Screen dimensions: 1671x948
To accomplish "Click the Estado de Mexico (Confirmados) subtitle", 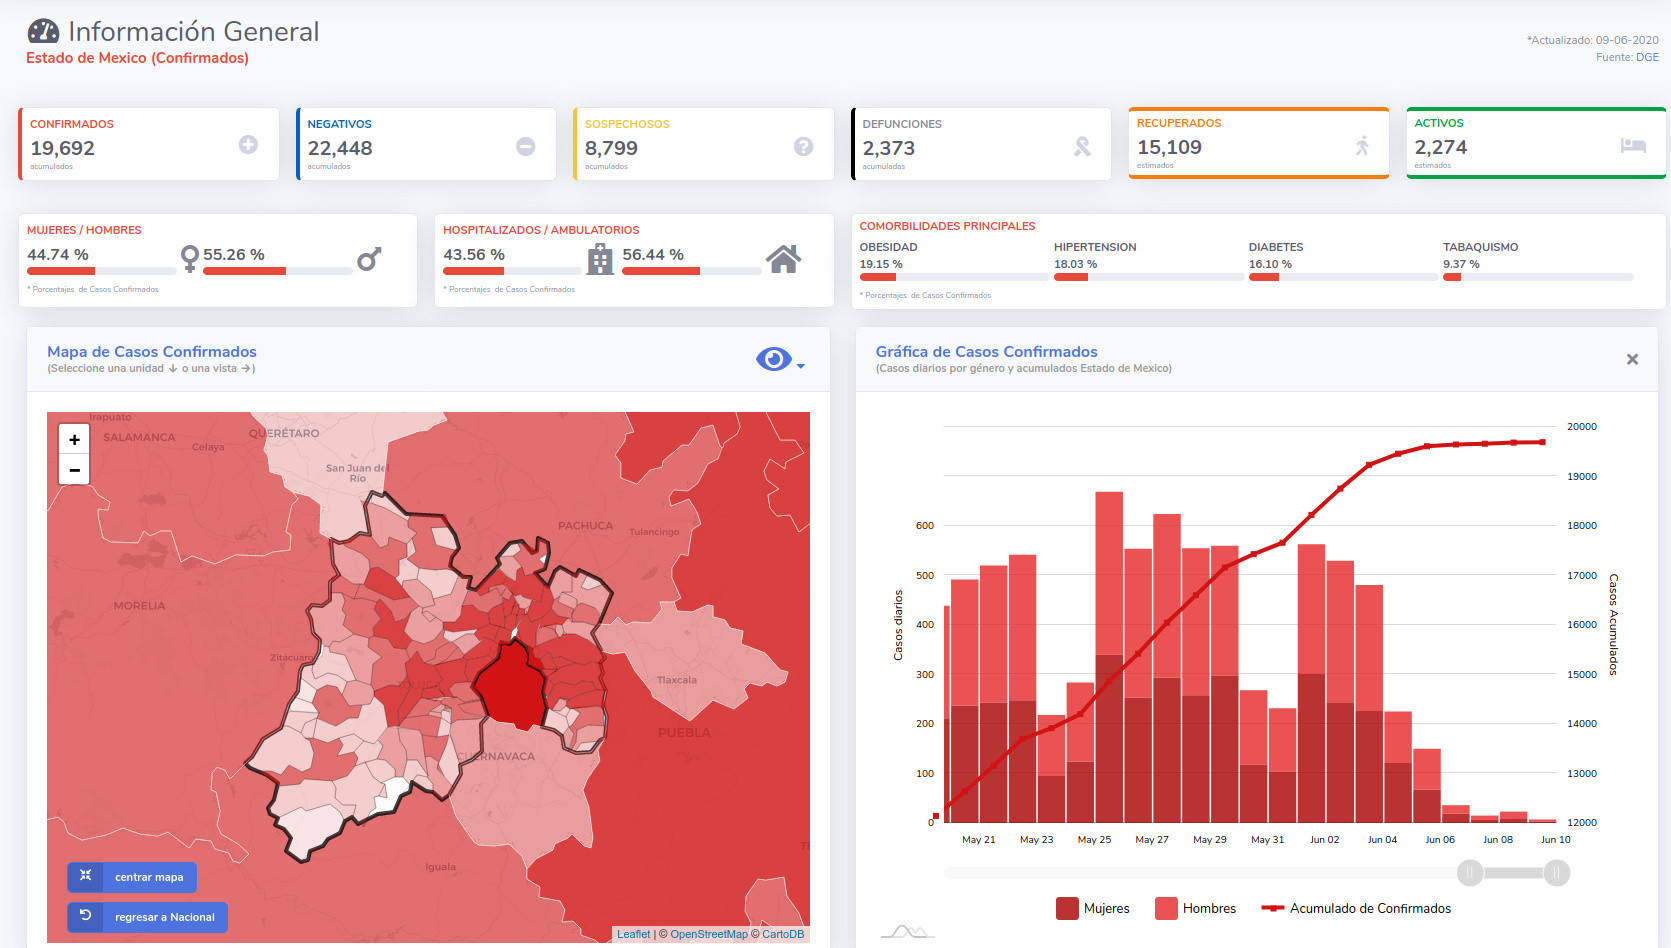I will click(x=137, y=58).
